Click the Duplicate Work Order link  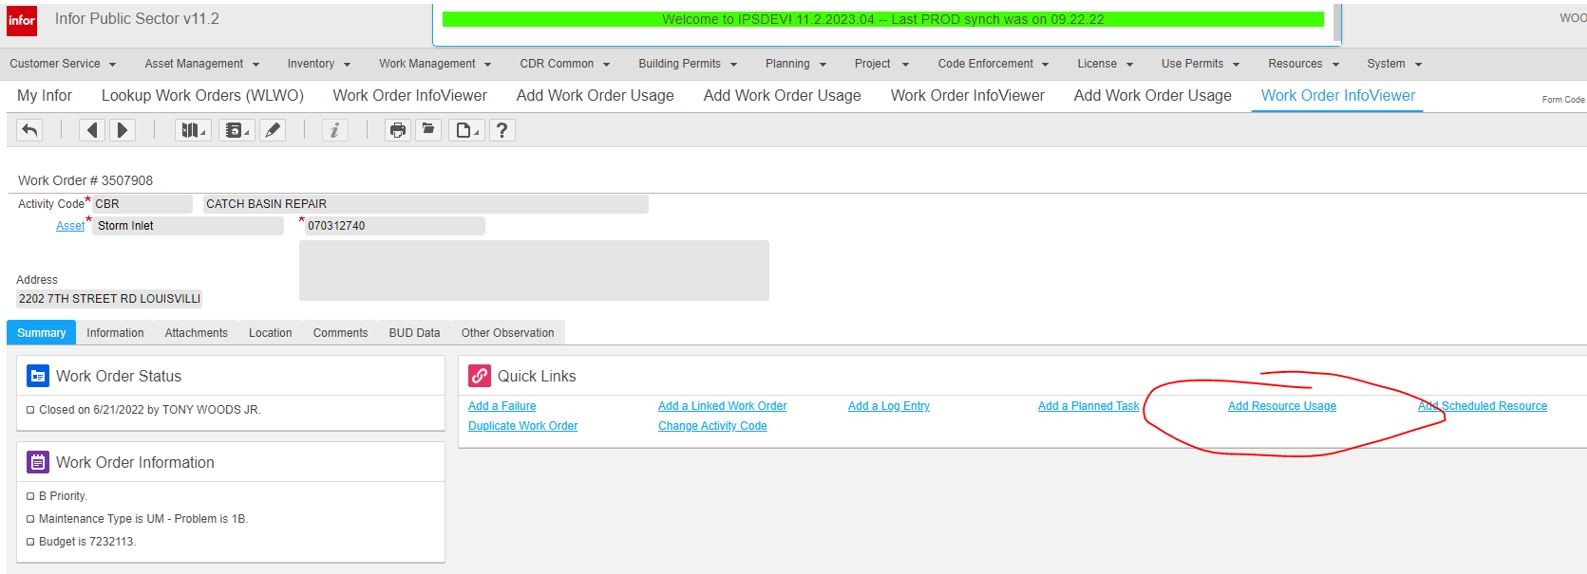tap(522, 426)
